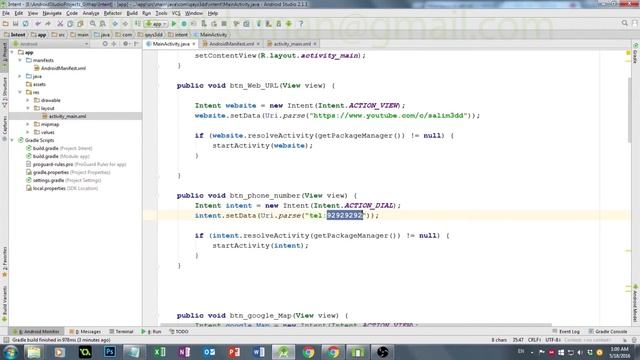Open the Event Log panel
The image size is (640, 360).
click(566, 331)
